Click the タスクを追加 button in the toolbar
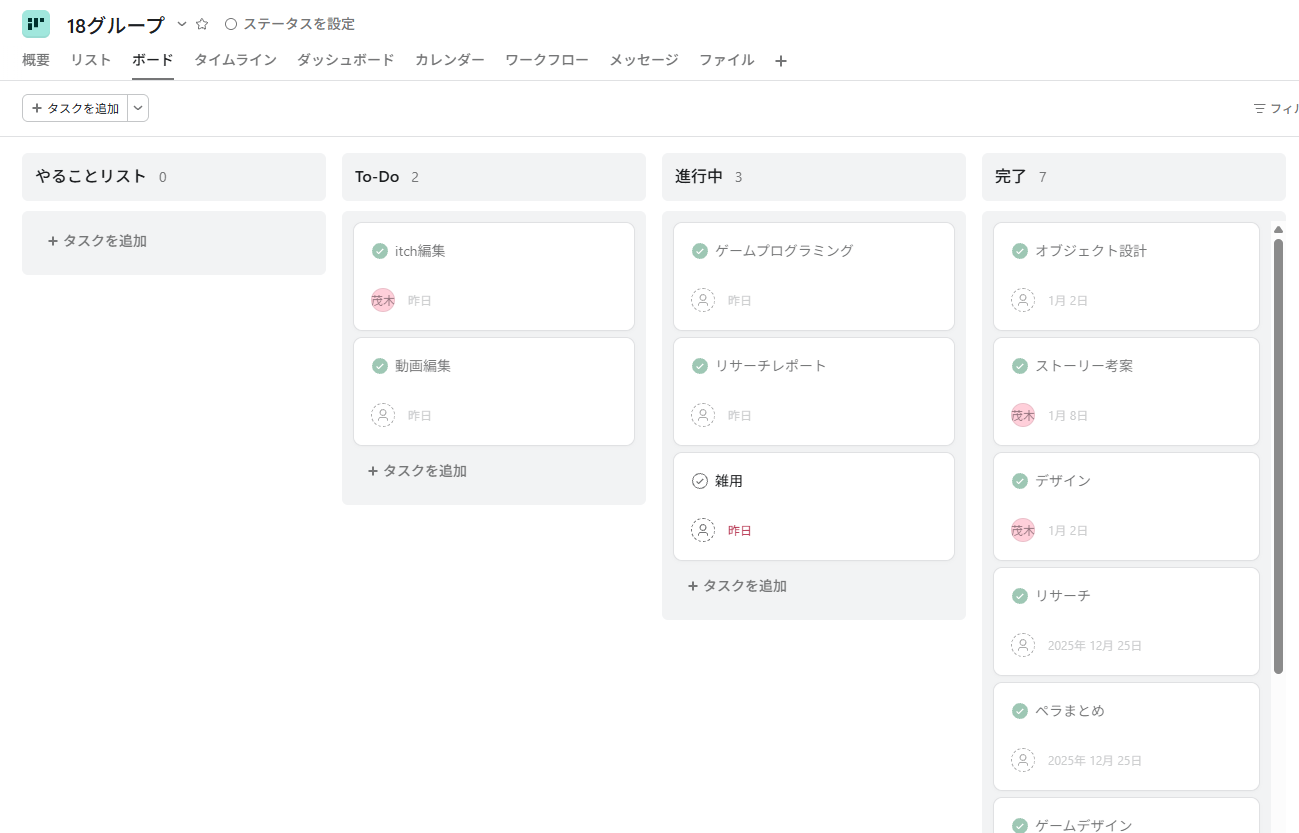The width and height of the screenshot is (1299, 833). 75,108
